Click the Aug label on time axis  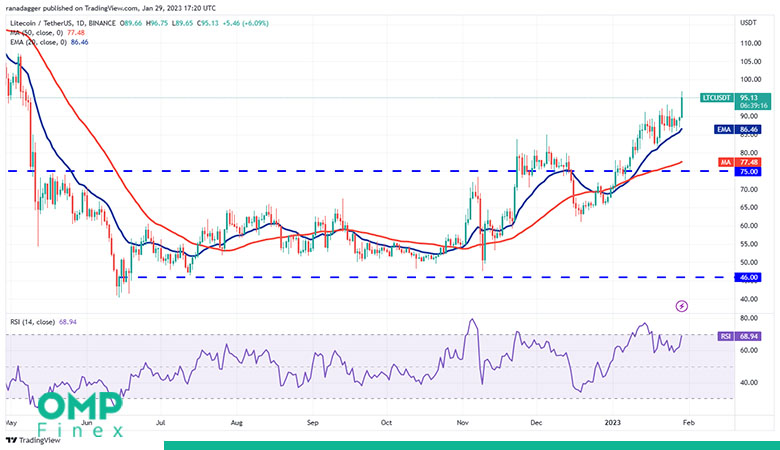pos(236,423)
